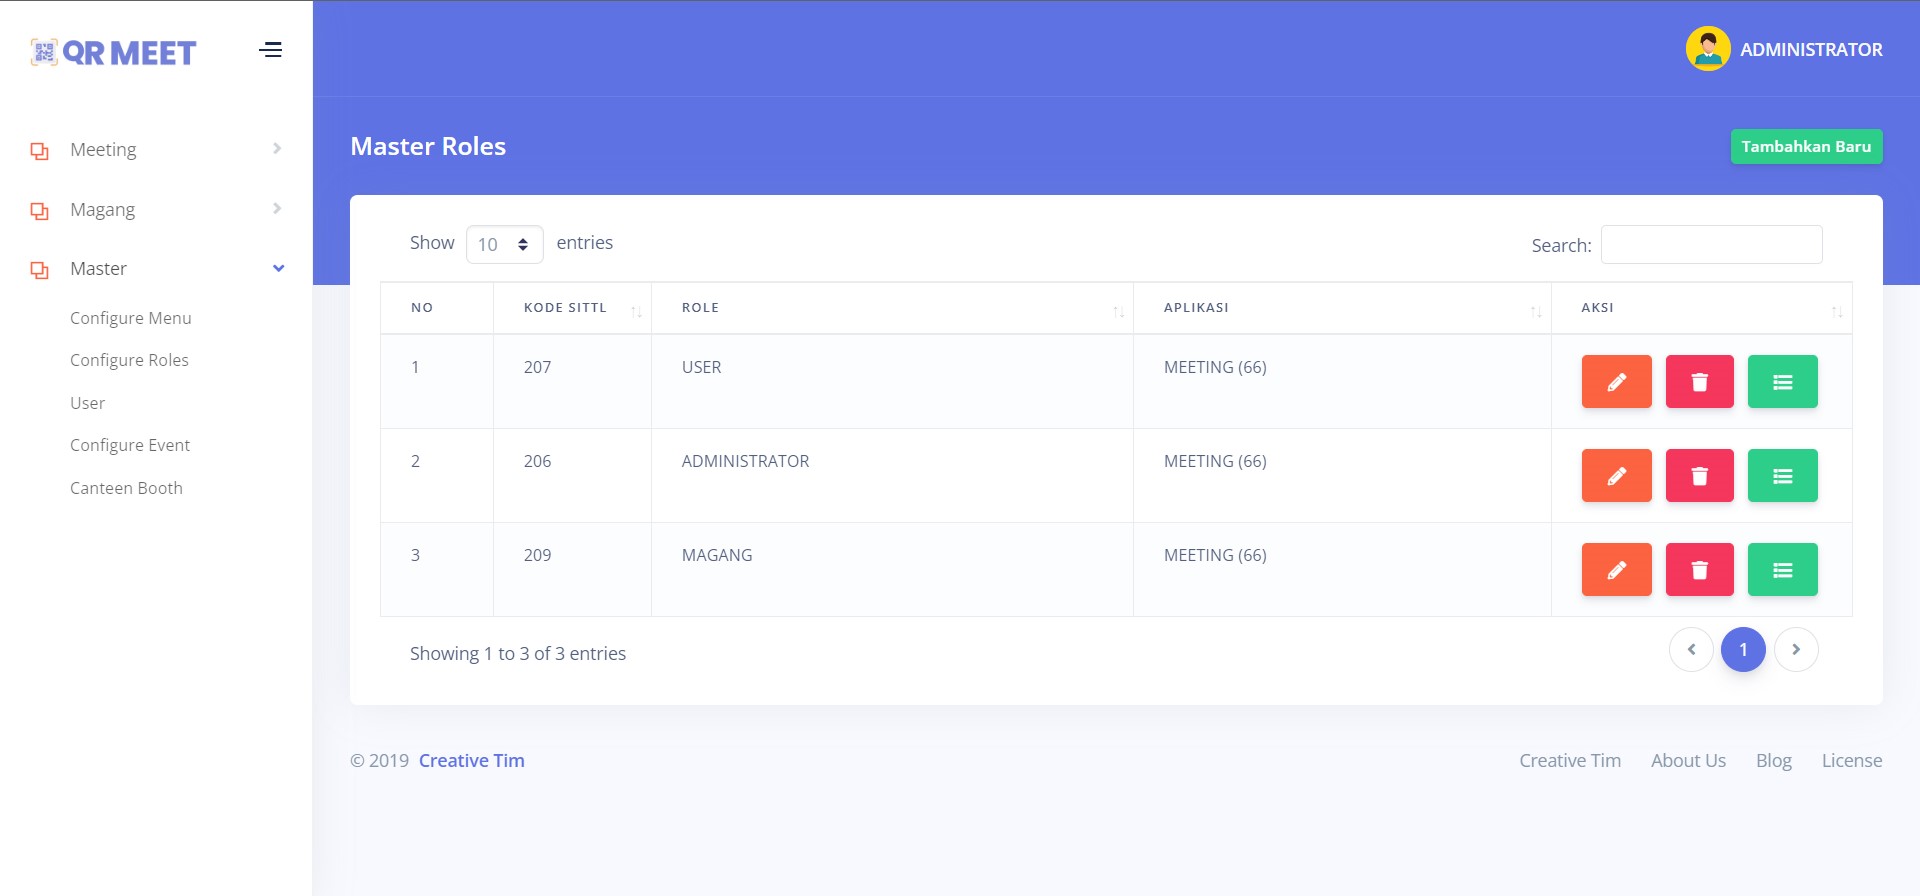Click the administrator avatar icon
Image resolution: width=1920 pixels, height=896 pixels.
pyautogui.click(x=1707, y=49)
